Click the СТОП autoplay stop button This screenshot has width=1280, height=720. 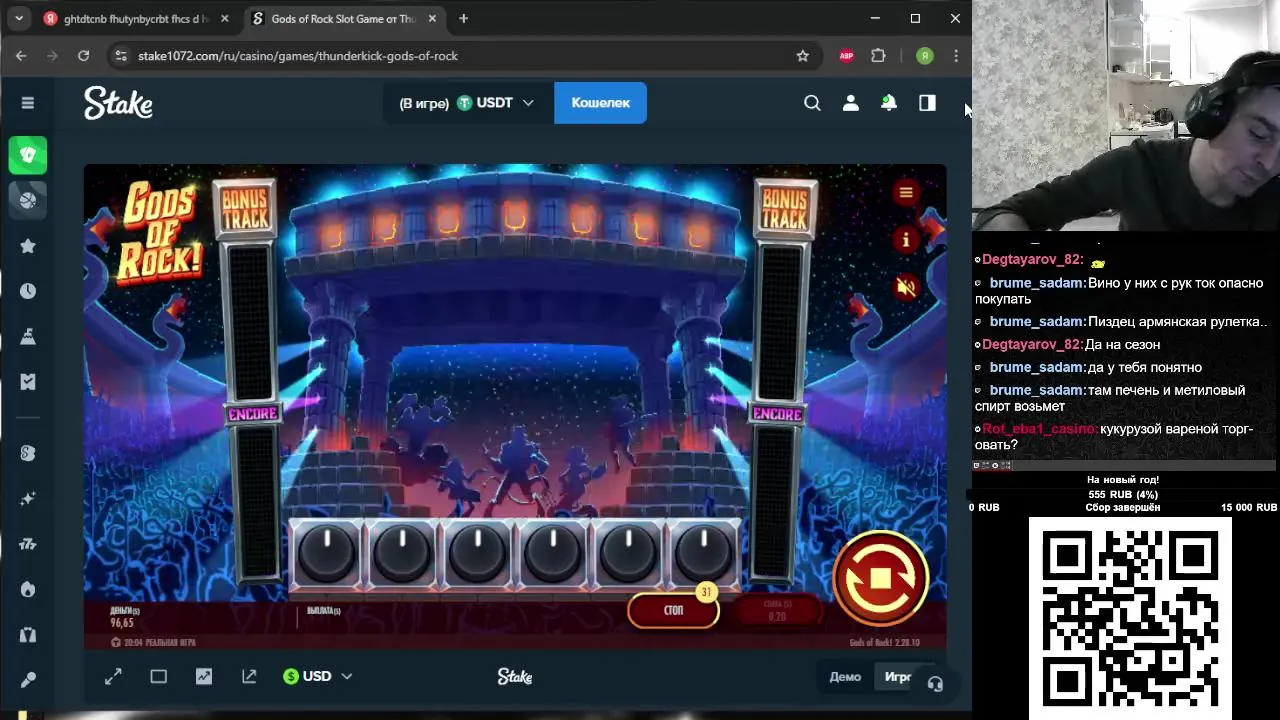coord(674,610)
